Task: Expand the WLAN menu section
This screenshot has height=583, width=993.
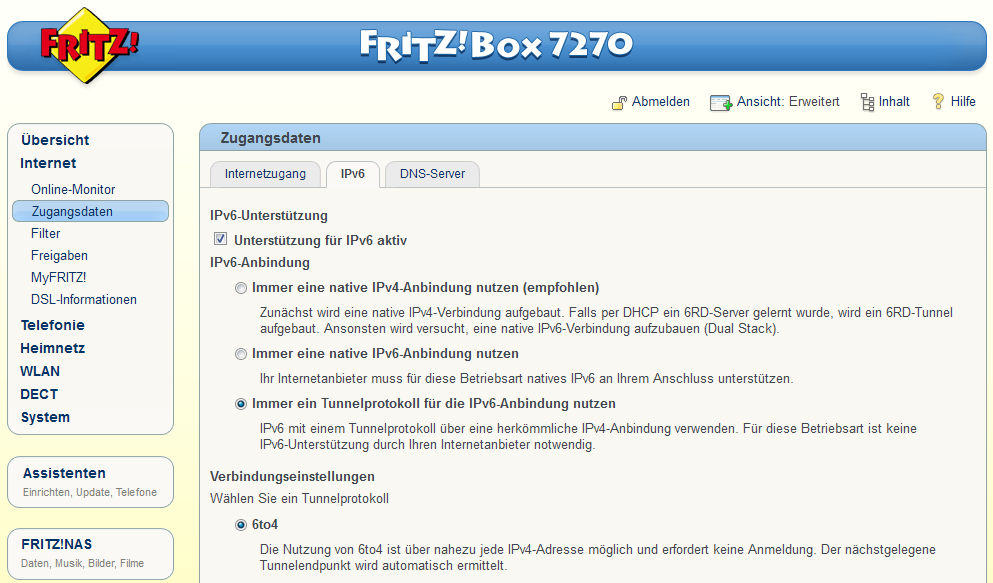Action: pyautogui.click(x=40, y=372)
